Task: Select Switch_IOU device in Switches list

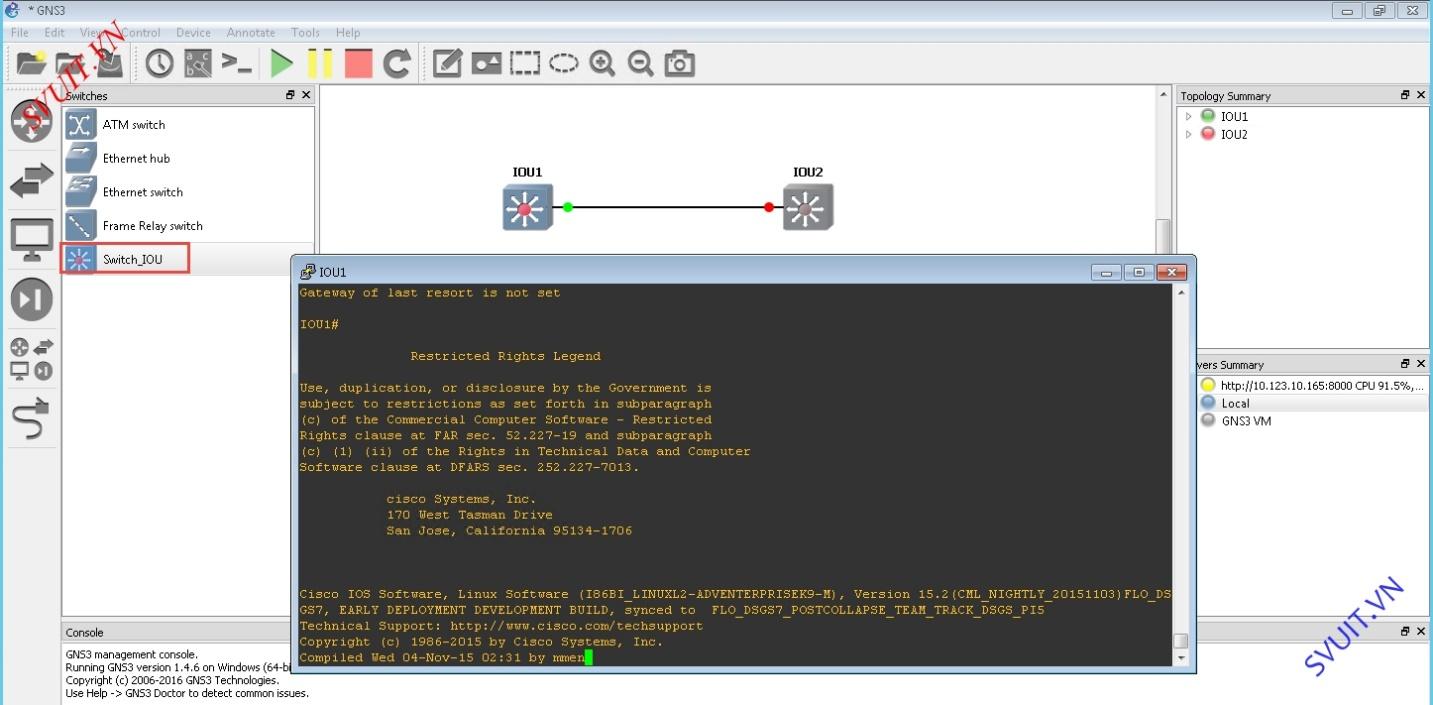Action: pyautogui.click(x=187, y=260)
